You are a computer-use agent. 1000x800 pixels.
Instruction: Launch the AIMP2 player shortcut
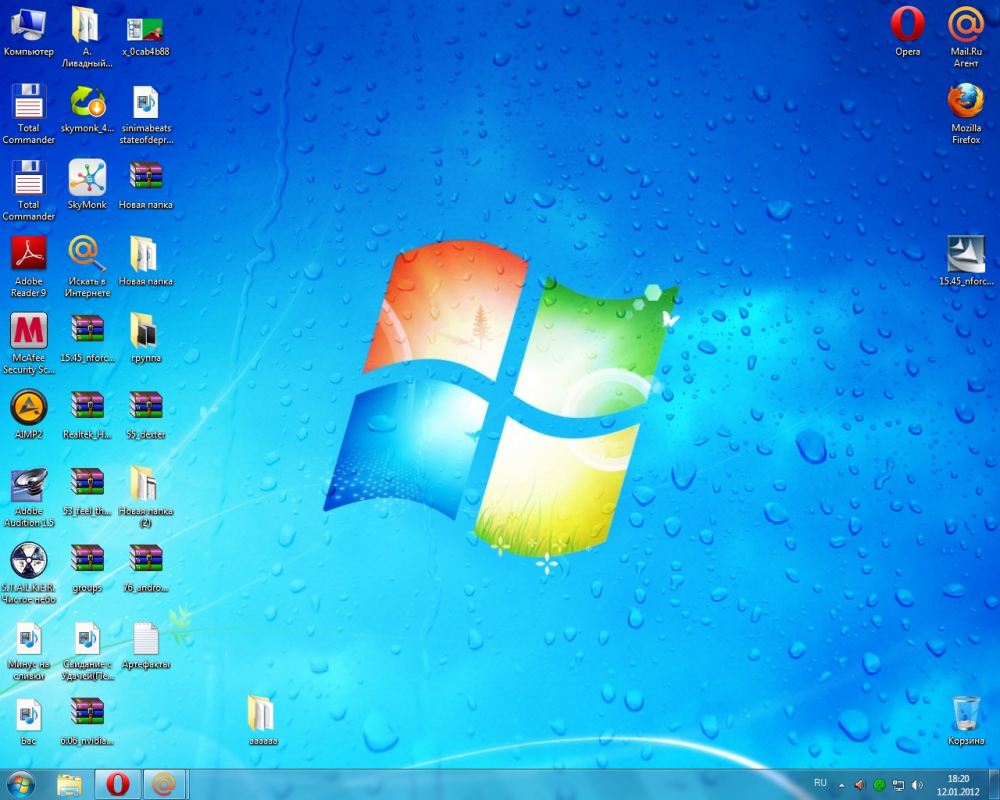(29, 415)
